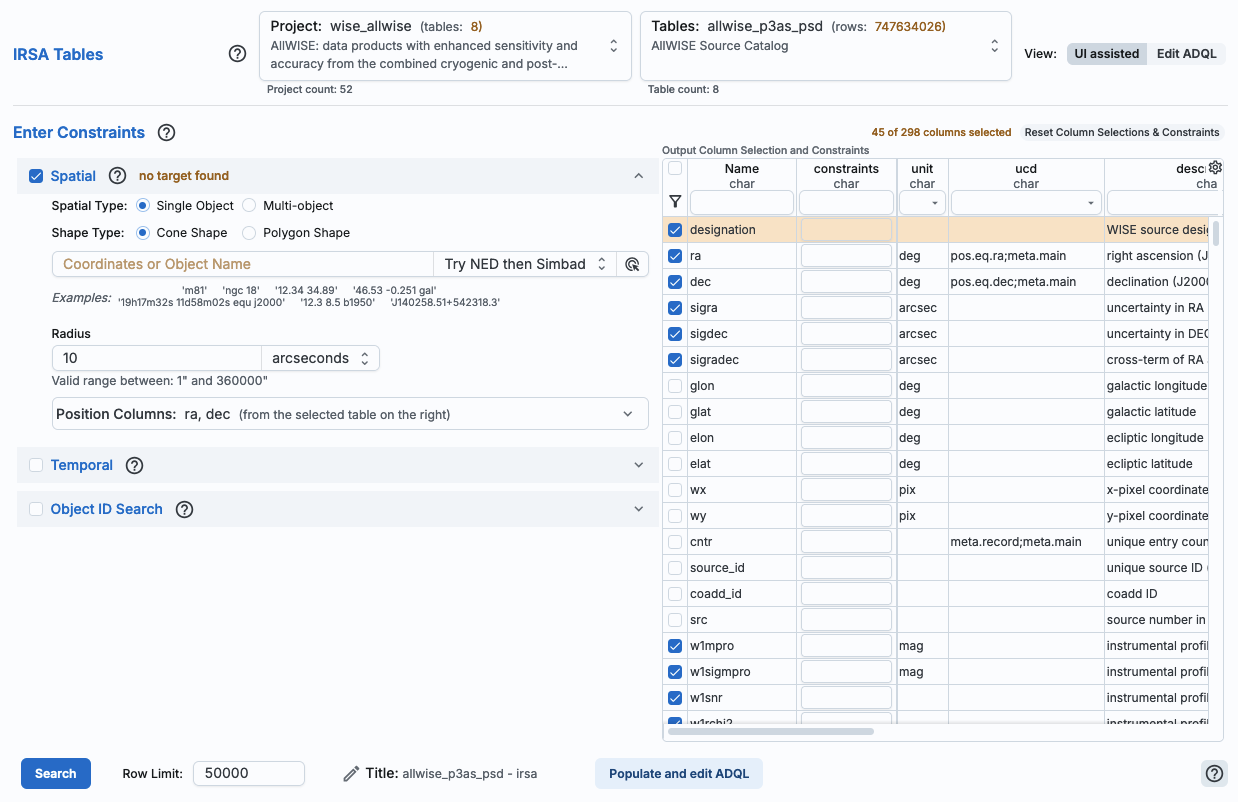
Task: Choose Cone Shape radio button
Action: click(143, 232)
